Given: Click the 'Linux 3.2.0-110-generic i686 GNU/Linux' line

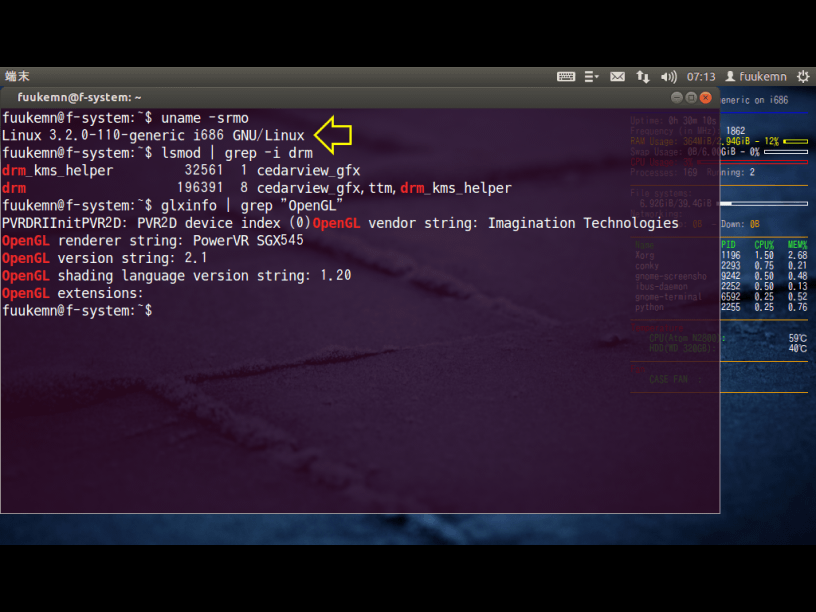Looking at the screenshot, I should 153,136.
